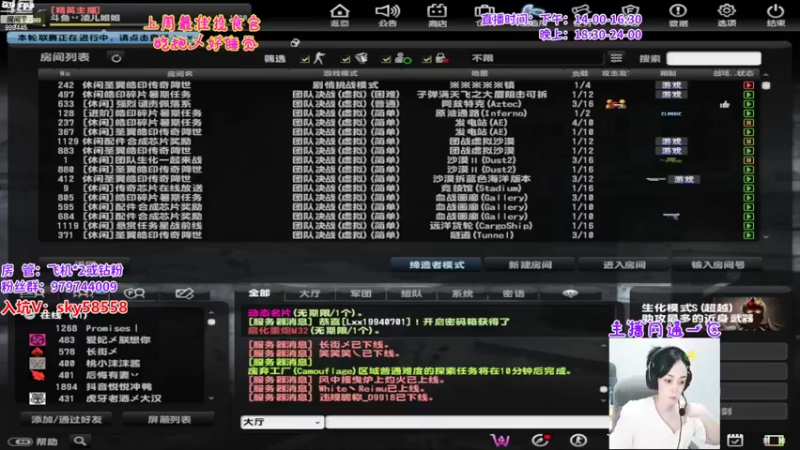Click the running soldier icon in the bottom bar
The image size is (800, 450).
(x=578, y=440)
